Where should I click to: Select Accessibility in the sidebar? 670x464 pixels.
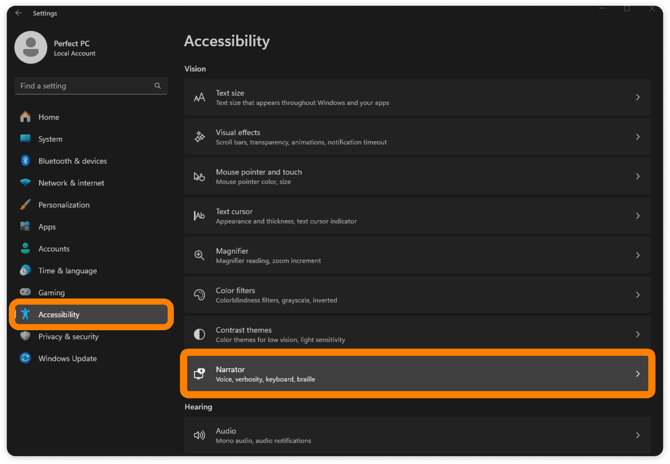[x=91, y=314]
